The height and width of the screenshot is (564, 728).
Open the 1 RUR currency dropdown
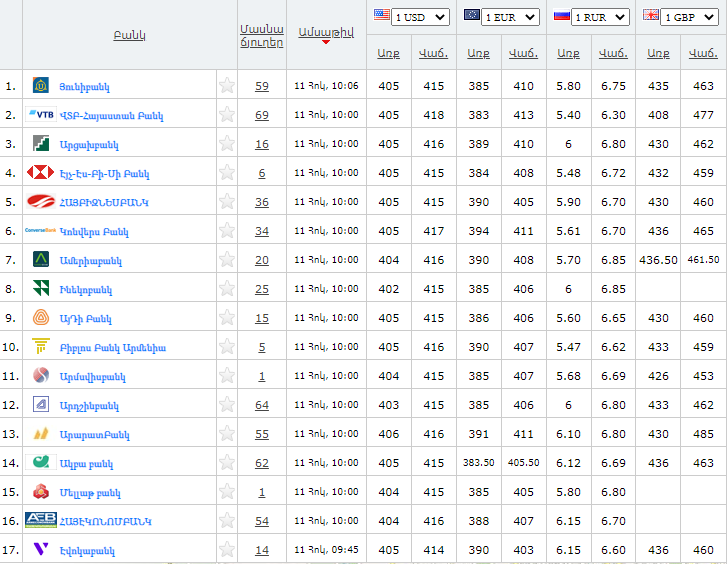600,17
